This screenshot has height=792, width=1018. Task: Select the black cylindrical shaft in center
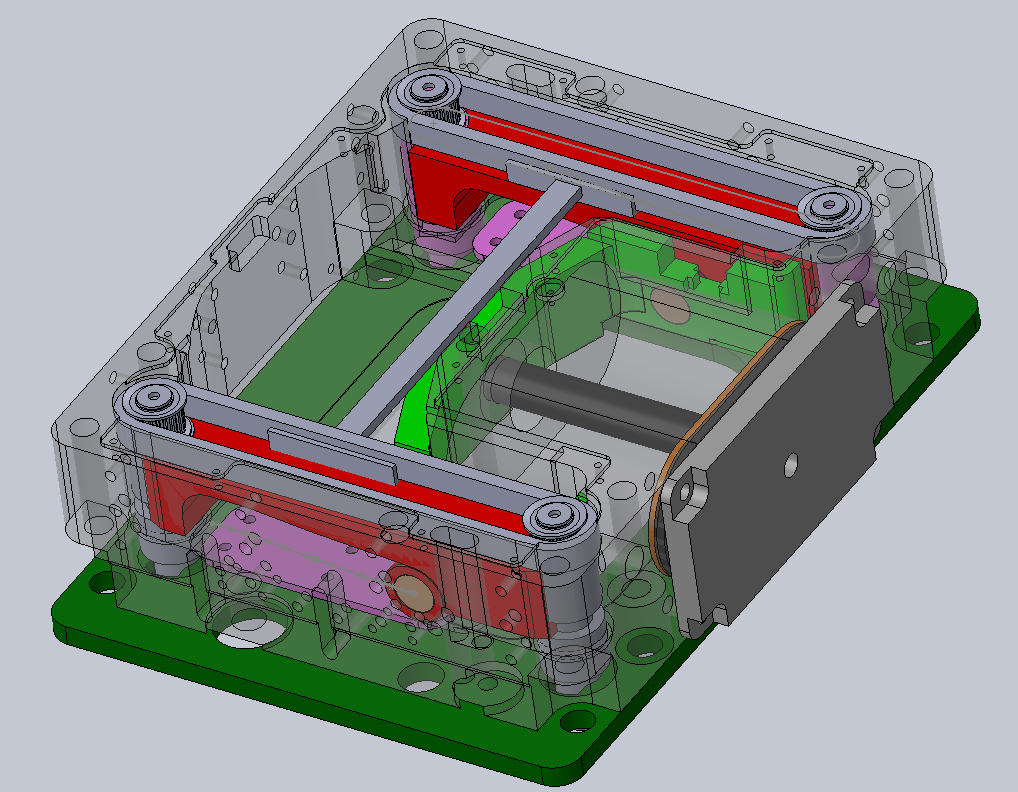594,402
